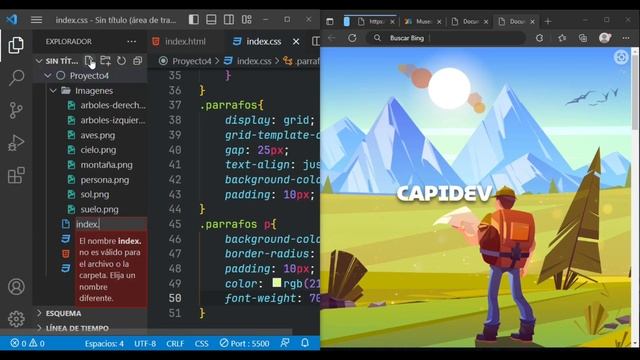Collapse the SIN TÍT... workspace section
Viewport: 640px width, 360px height.
pos(39,61)
